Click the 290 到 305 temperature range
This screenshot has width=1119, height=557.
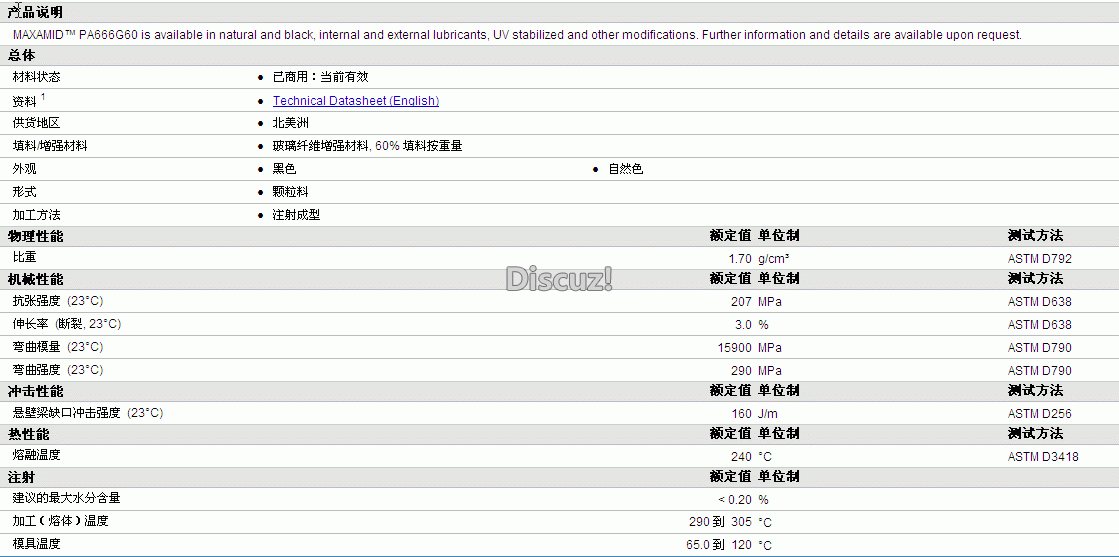click(721, 522)
